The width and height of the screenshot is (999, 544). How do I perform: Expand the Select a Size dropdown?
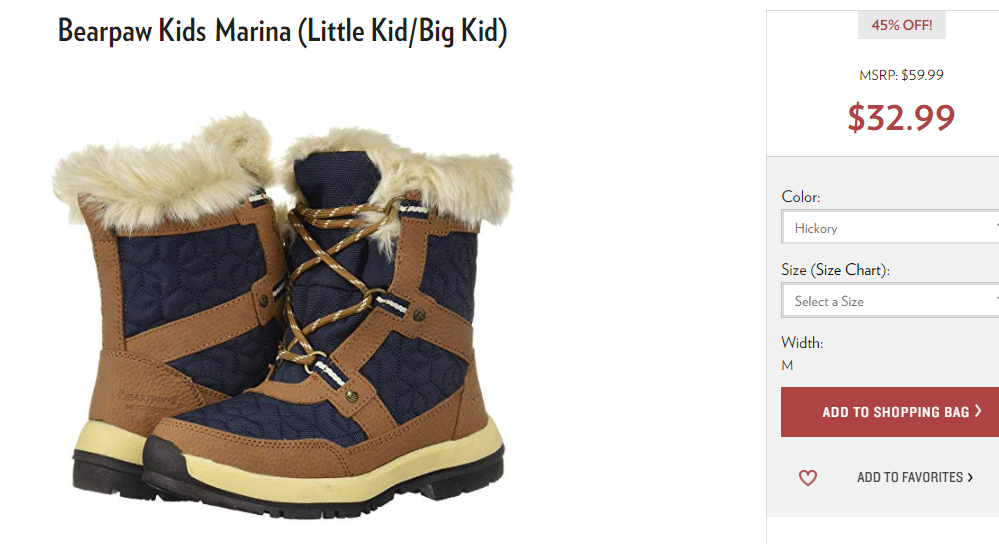890,301
